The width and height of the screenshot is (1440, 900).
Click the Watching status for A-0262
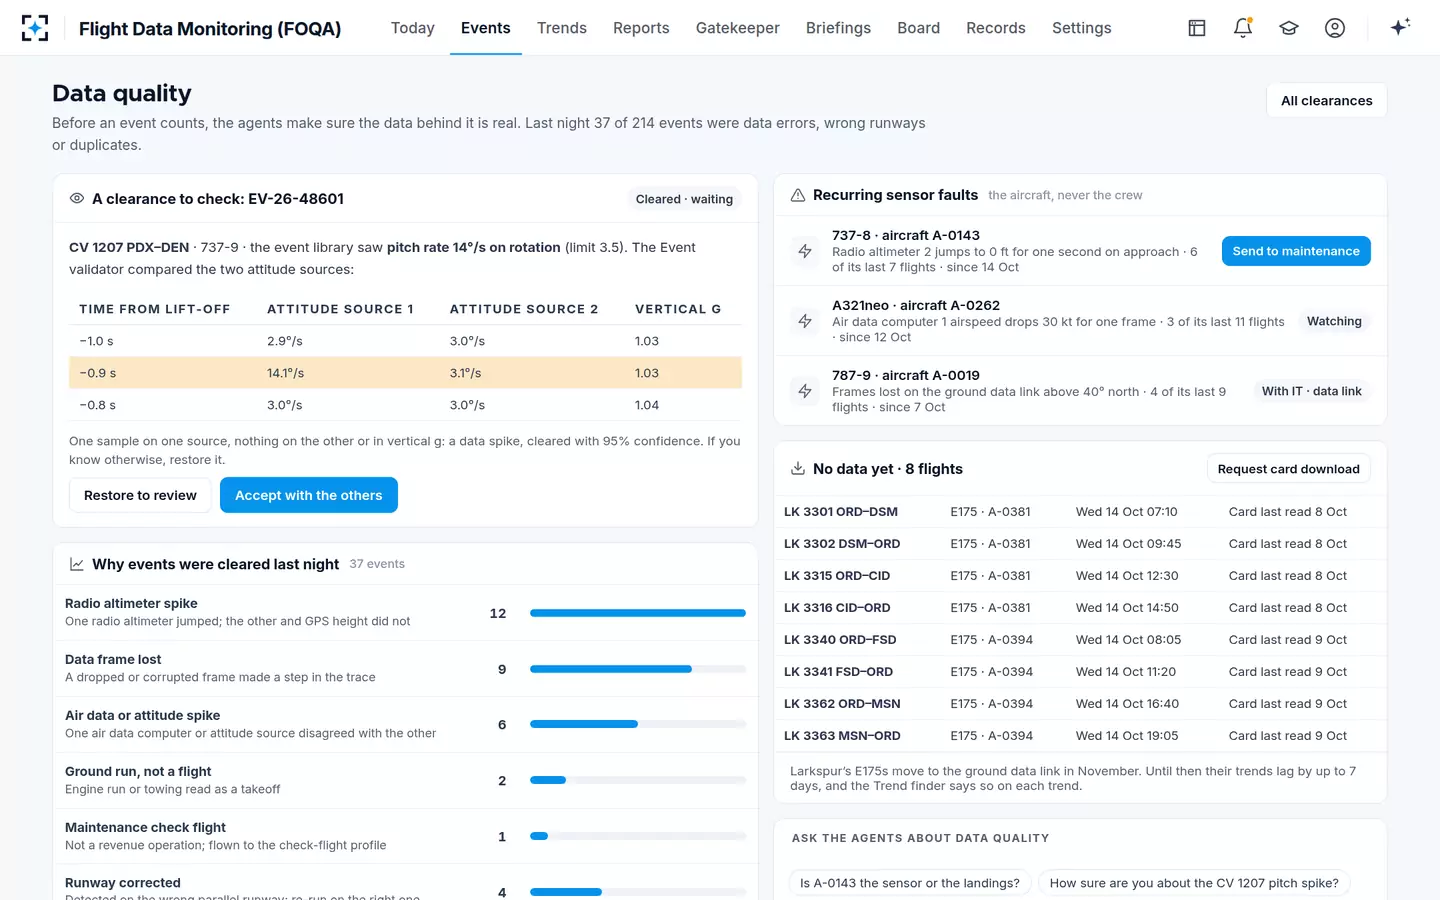1334,321
